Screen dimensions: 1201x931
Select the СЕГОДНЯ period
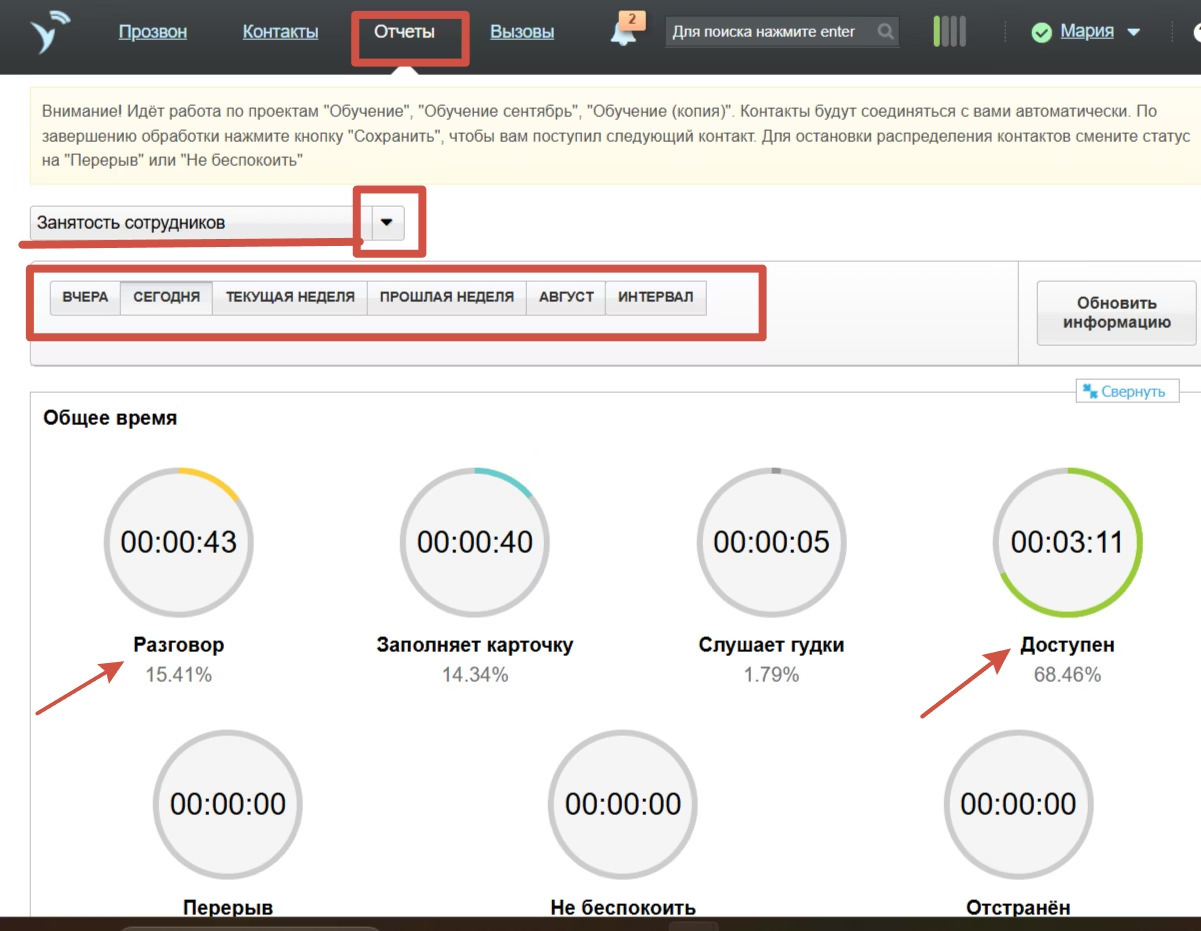(166, 297)
